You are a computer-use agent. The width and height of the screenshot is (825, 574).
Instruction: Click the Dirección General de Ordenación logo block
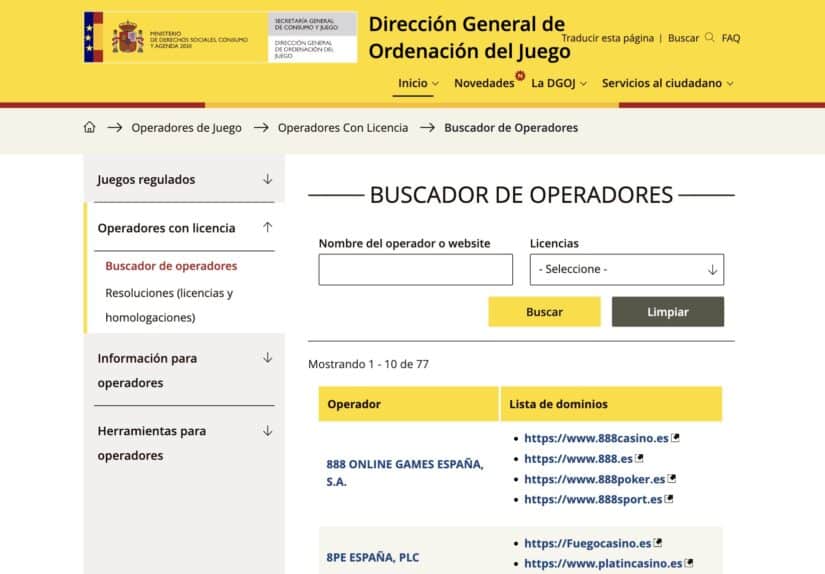coord(313,37)
